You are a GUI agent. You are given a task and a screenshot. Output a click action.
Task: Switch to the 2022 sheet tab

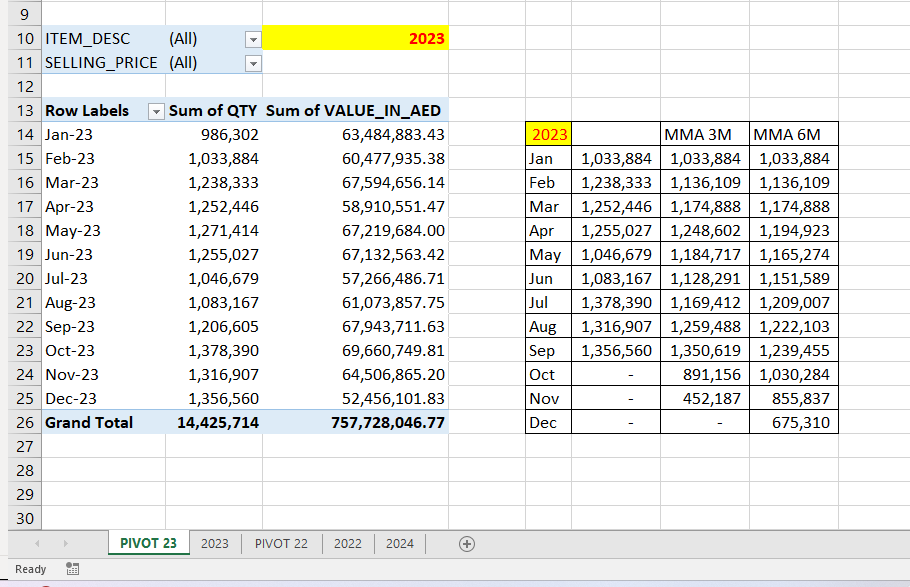tap(347, 543)
